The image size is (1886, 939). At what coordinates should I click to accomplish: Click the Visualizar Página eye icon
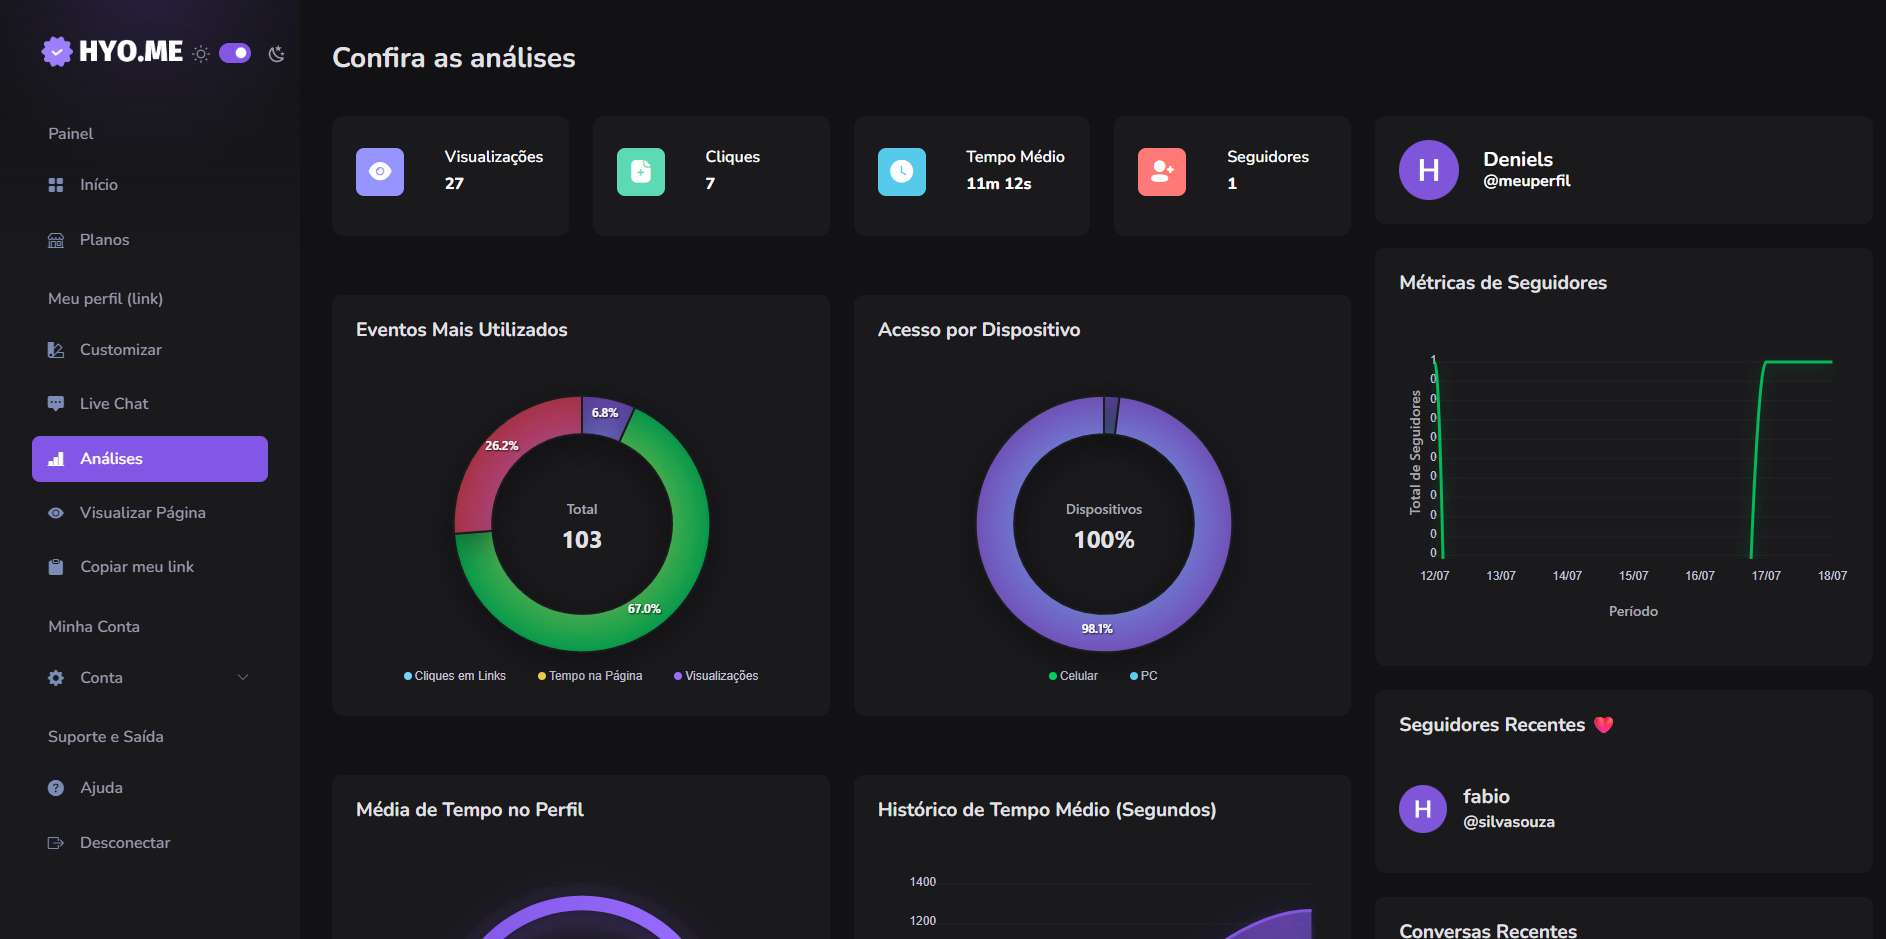click(x=56, y=513)
